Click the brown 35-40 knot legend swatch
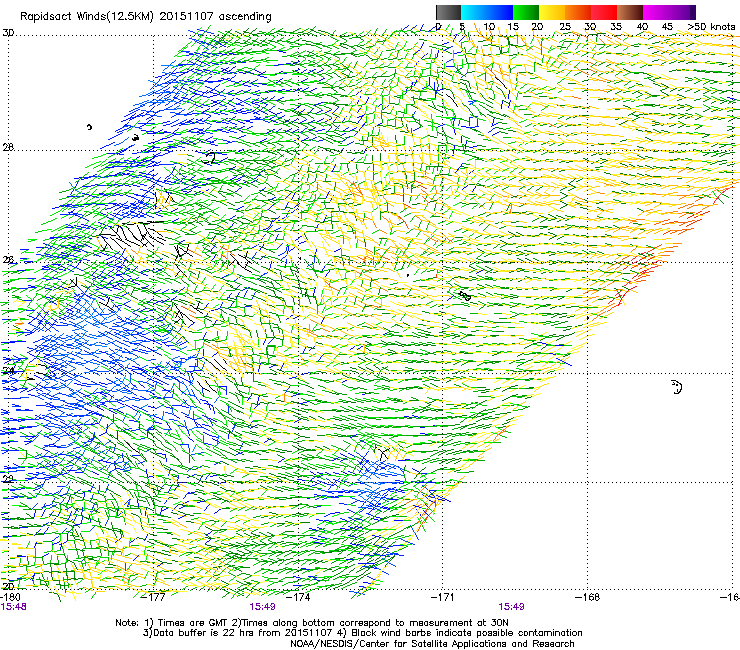The width and height of the screenshot is (740, 650). [630, 12]
